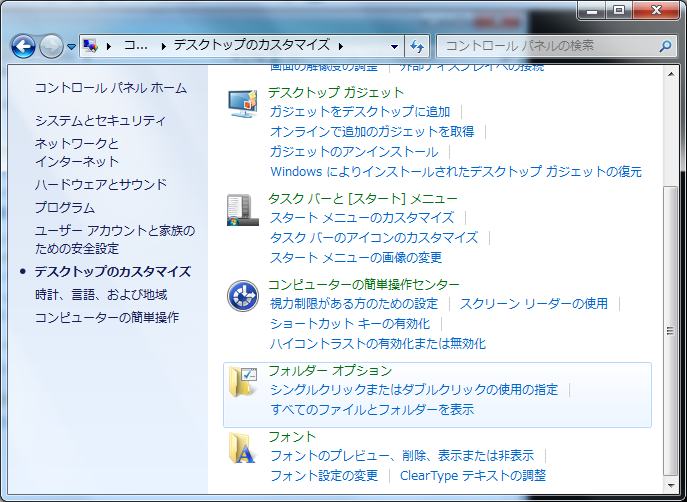Click the Forward navigation arrow button
This screenshot has width=687, height=502.
tap(51, 46)
